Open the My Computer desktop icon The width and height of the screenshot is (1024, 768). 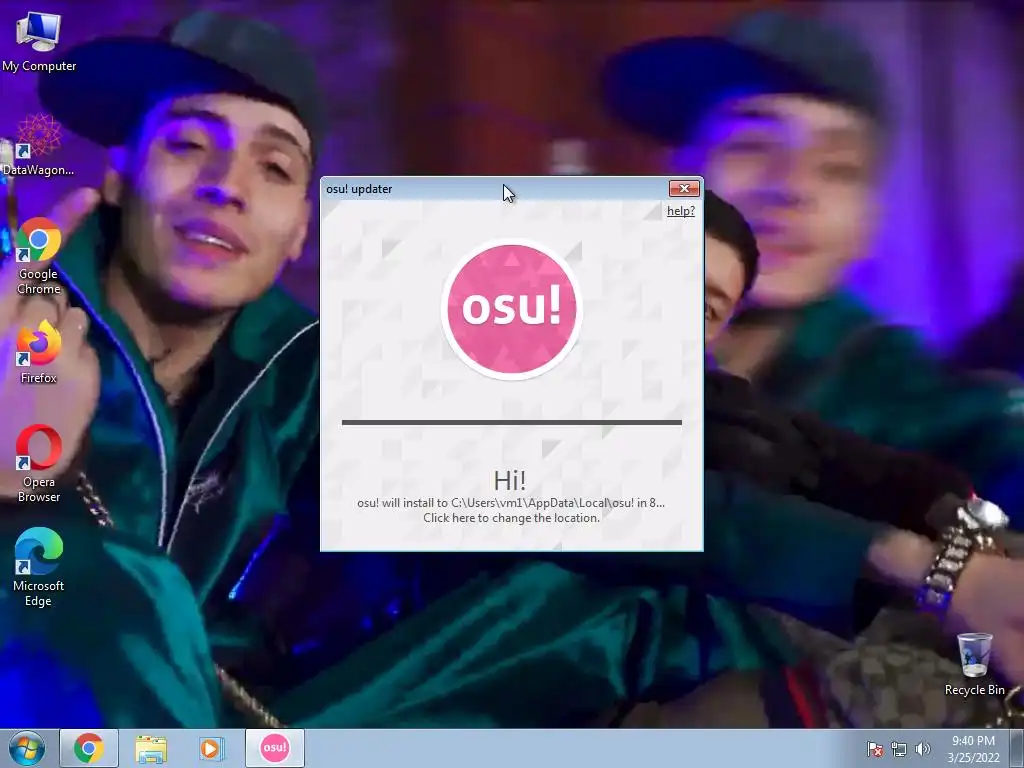coord(39,42)
